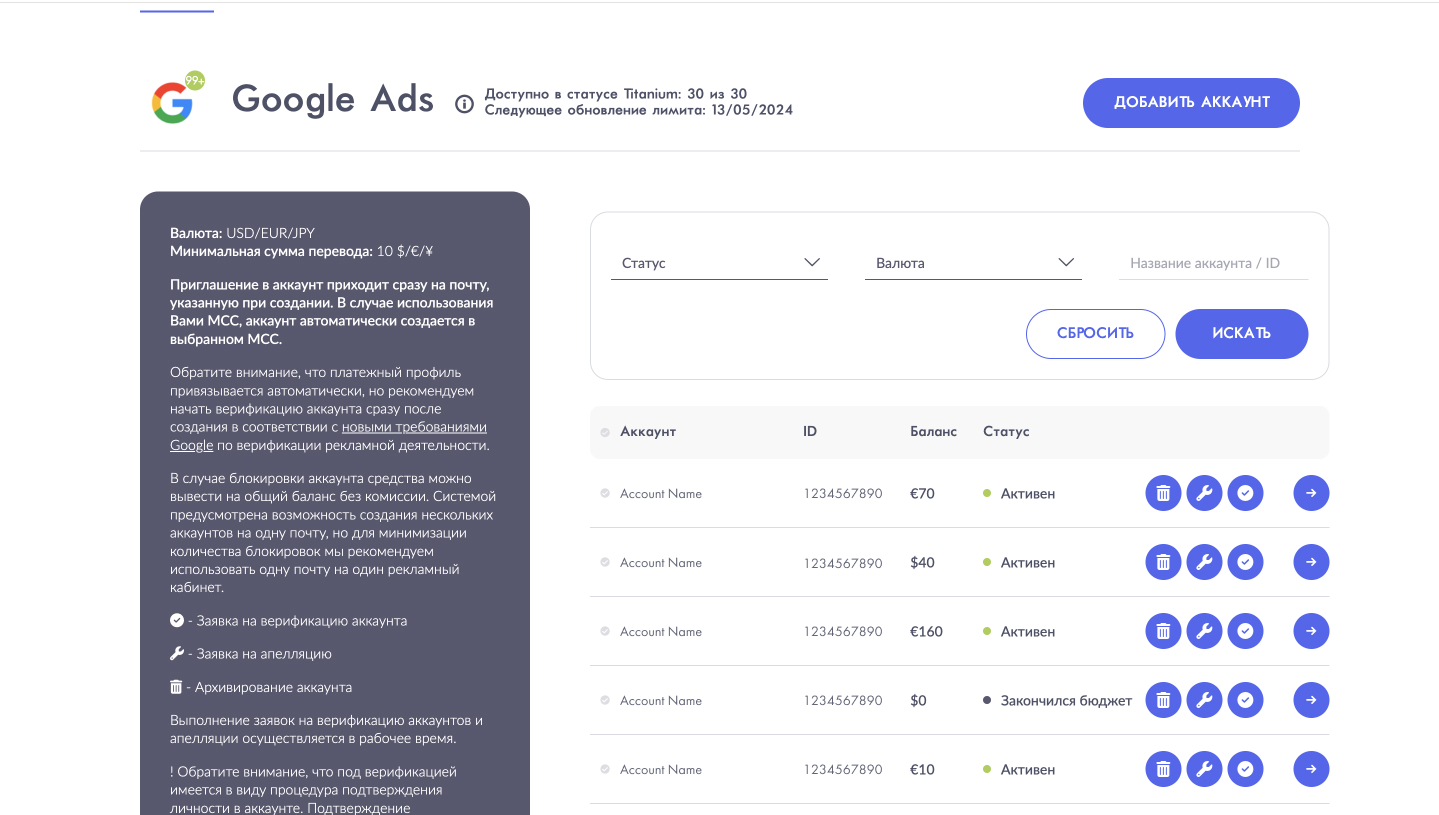Request appeal (wrench) for $40 account
This screenshot has height=815, width=1439.
pyautogui.click(x=1204, y=562)
